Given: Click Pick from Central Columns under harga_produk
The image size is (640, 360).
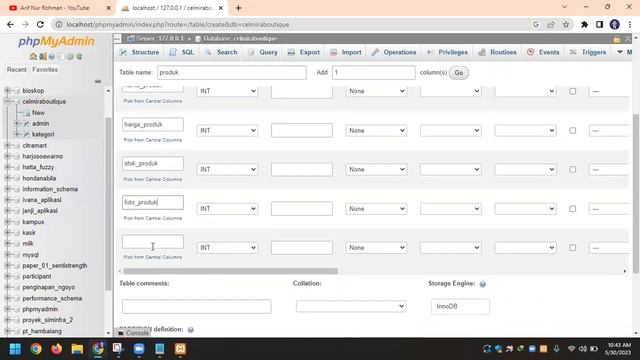Looking at the screenshot, I should (x=153, y=140).
